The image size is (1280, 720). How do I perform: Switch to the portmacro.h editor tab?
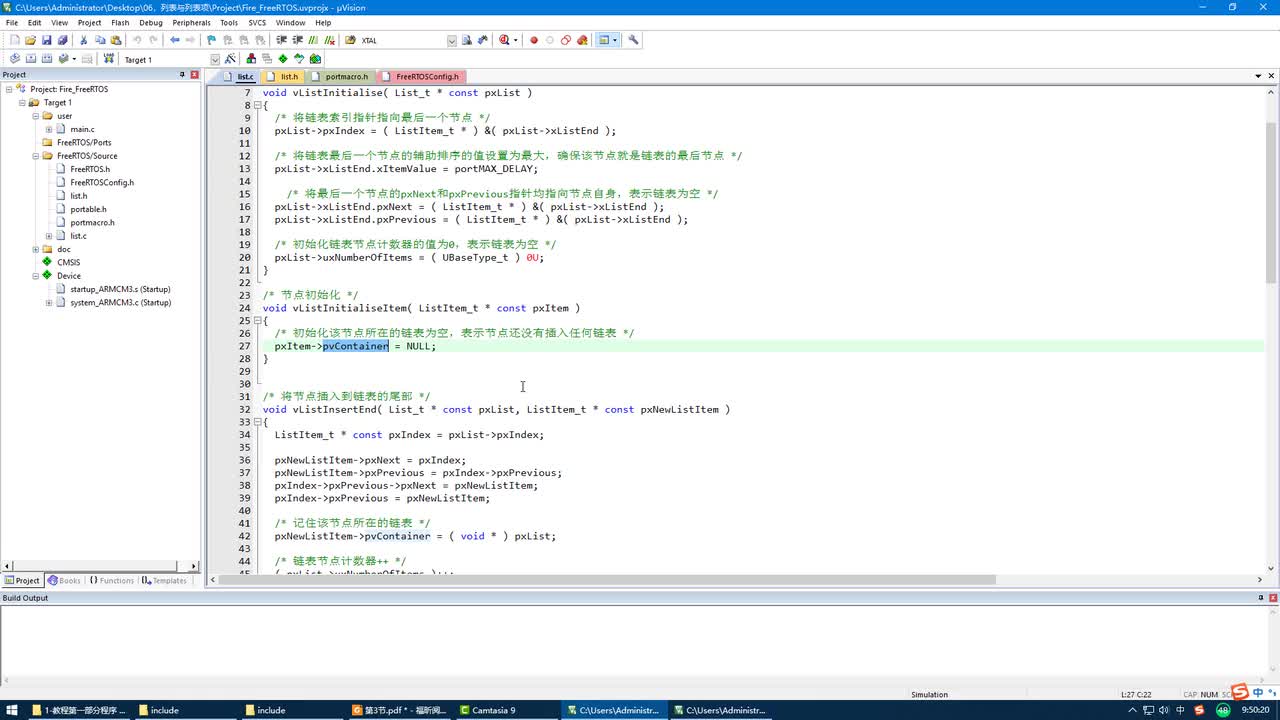(x=341, y=76)
